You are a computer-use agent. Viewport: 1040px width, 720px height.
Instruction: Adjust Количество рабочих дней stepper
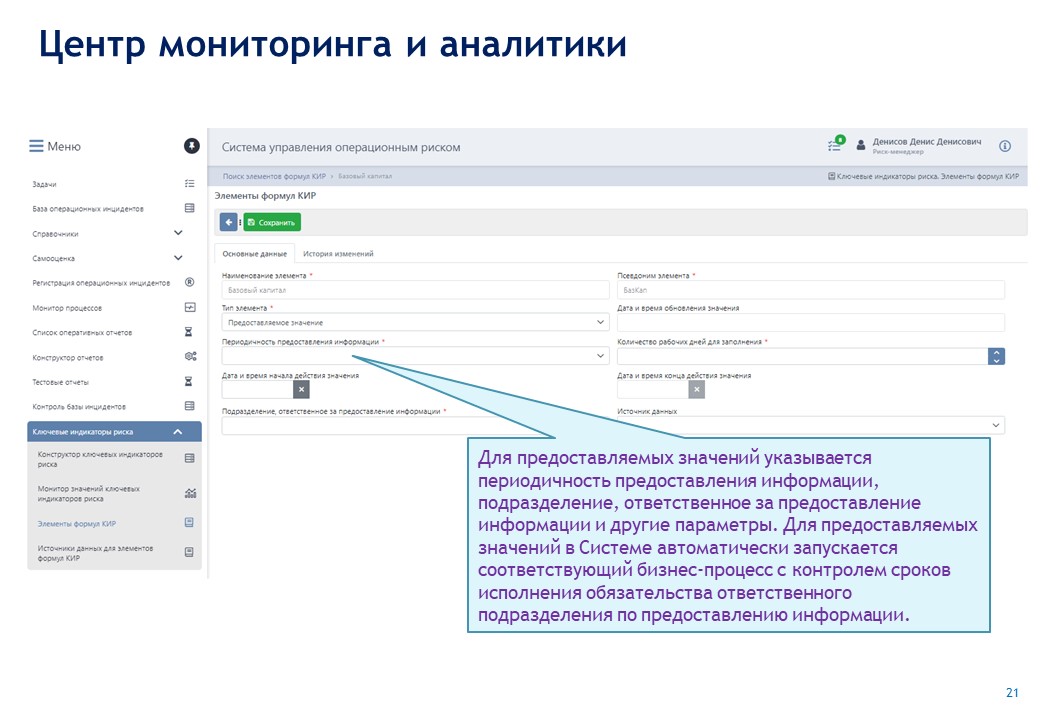click(x=996, y=356)
